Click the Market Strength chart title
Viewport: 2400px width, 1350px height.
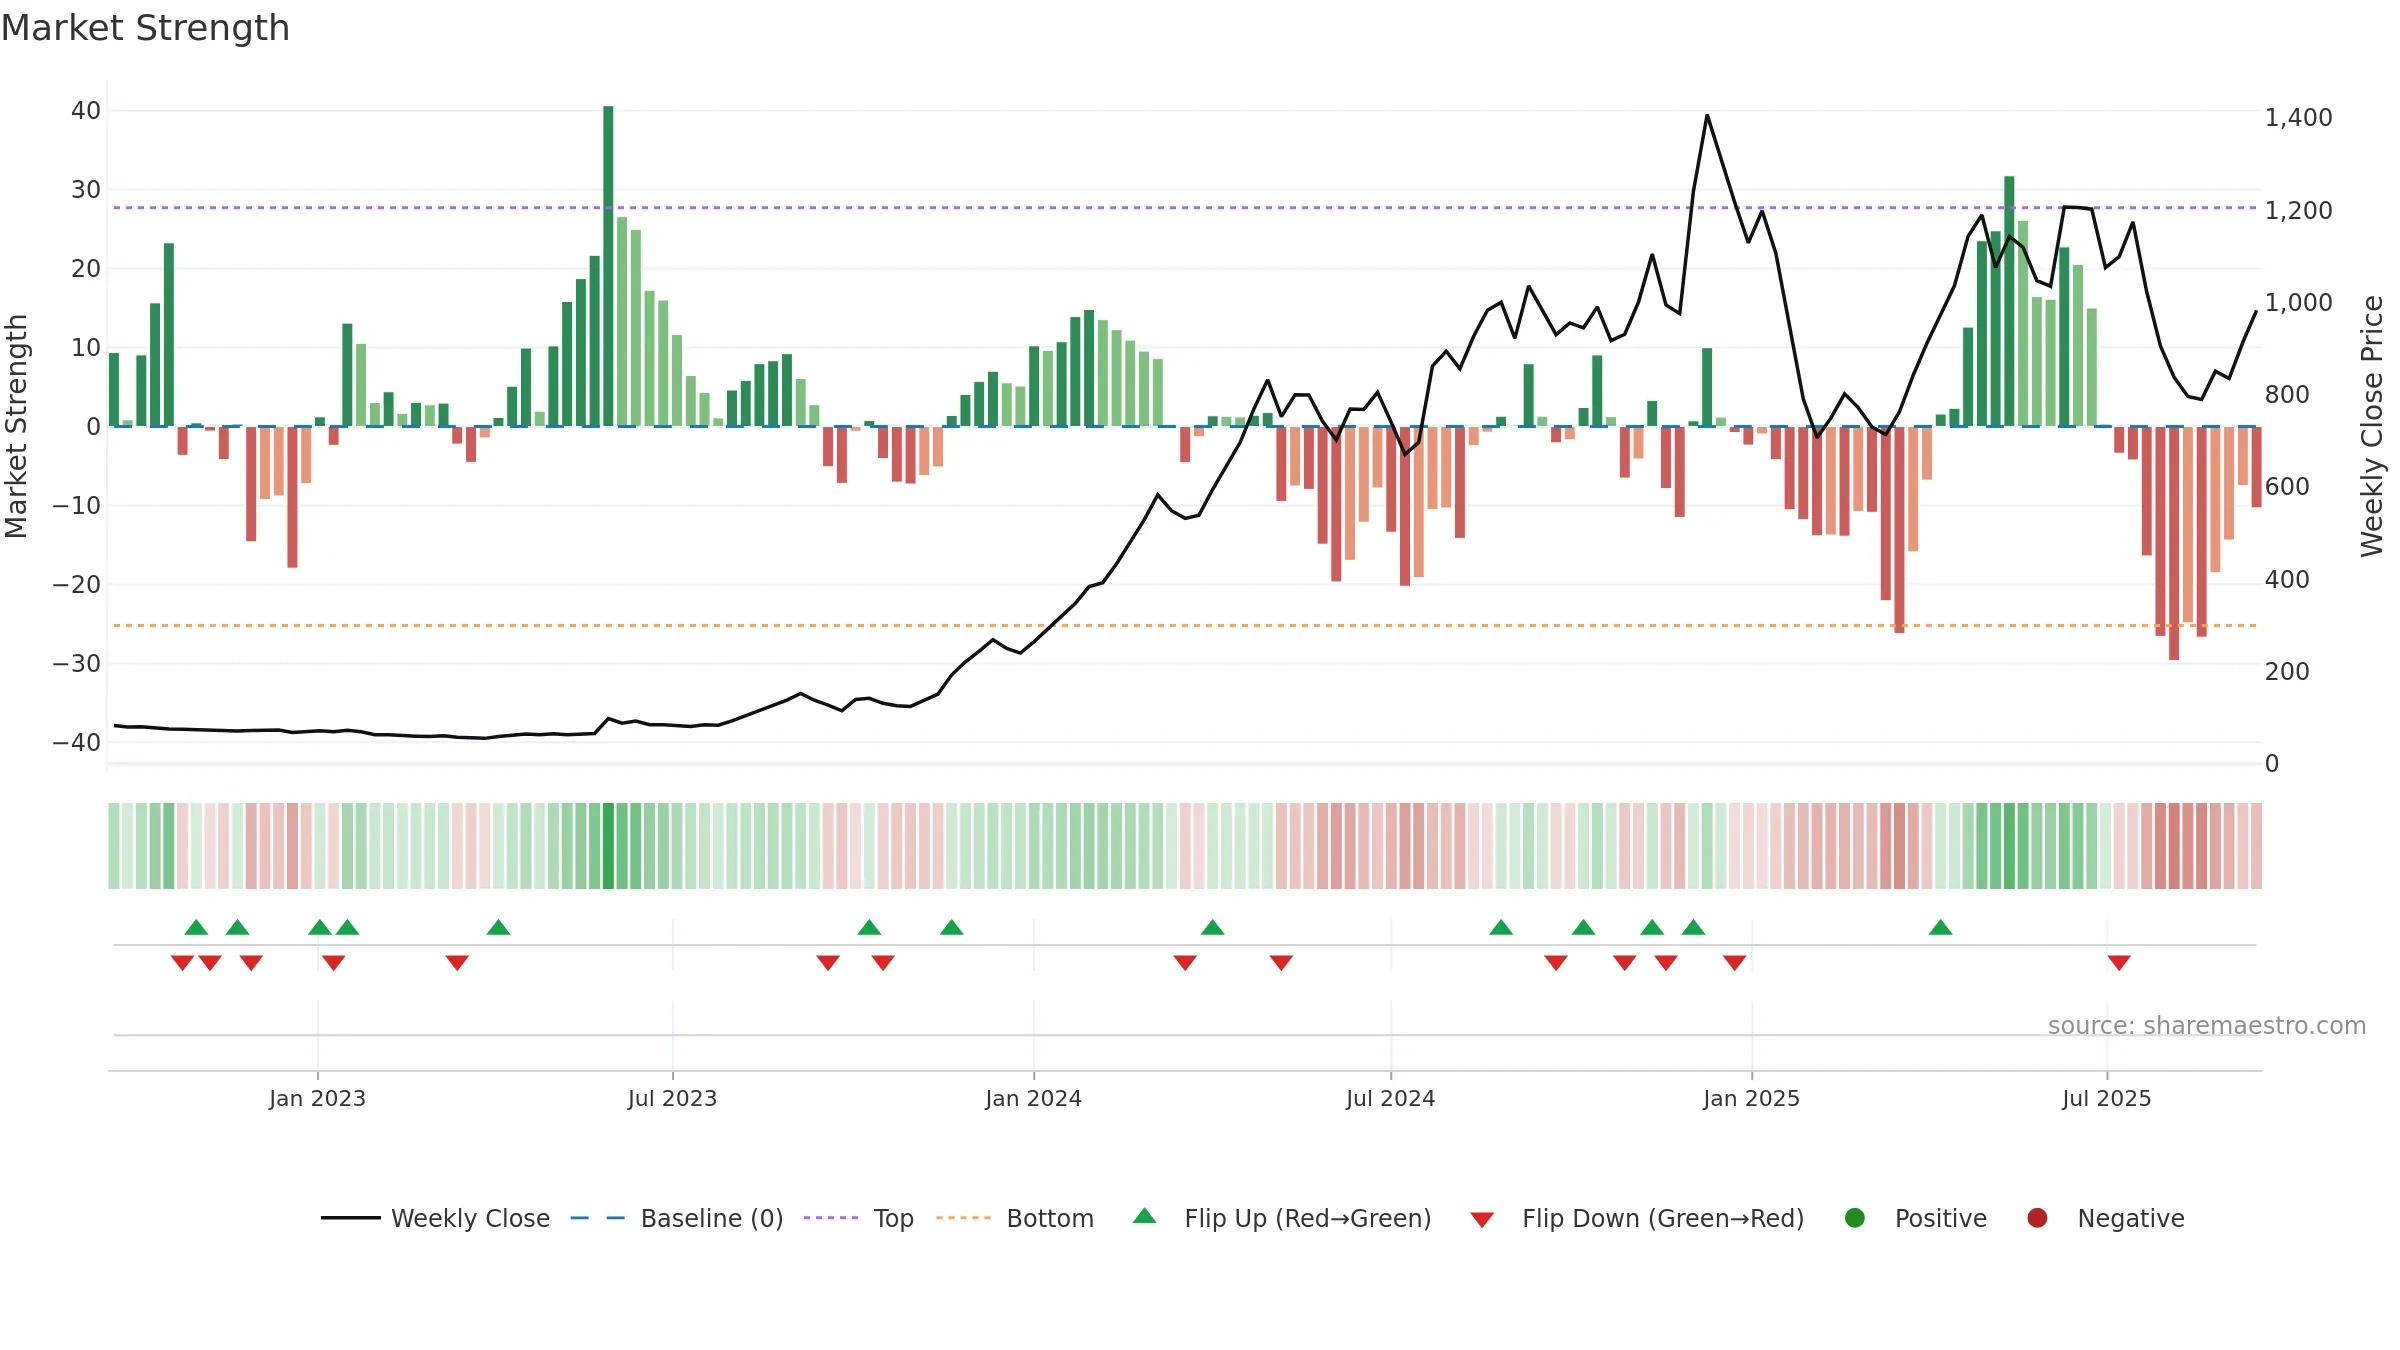145,28
